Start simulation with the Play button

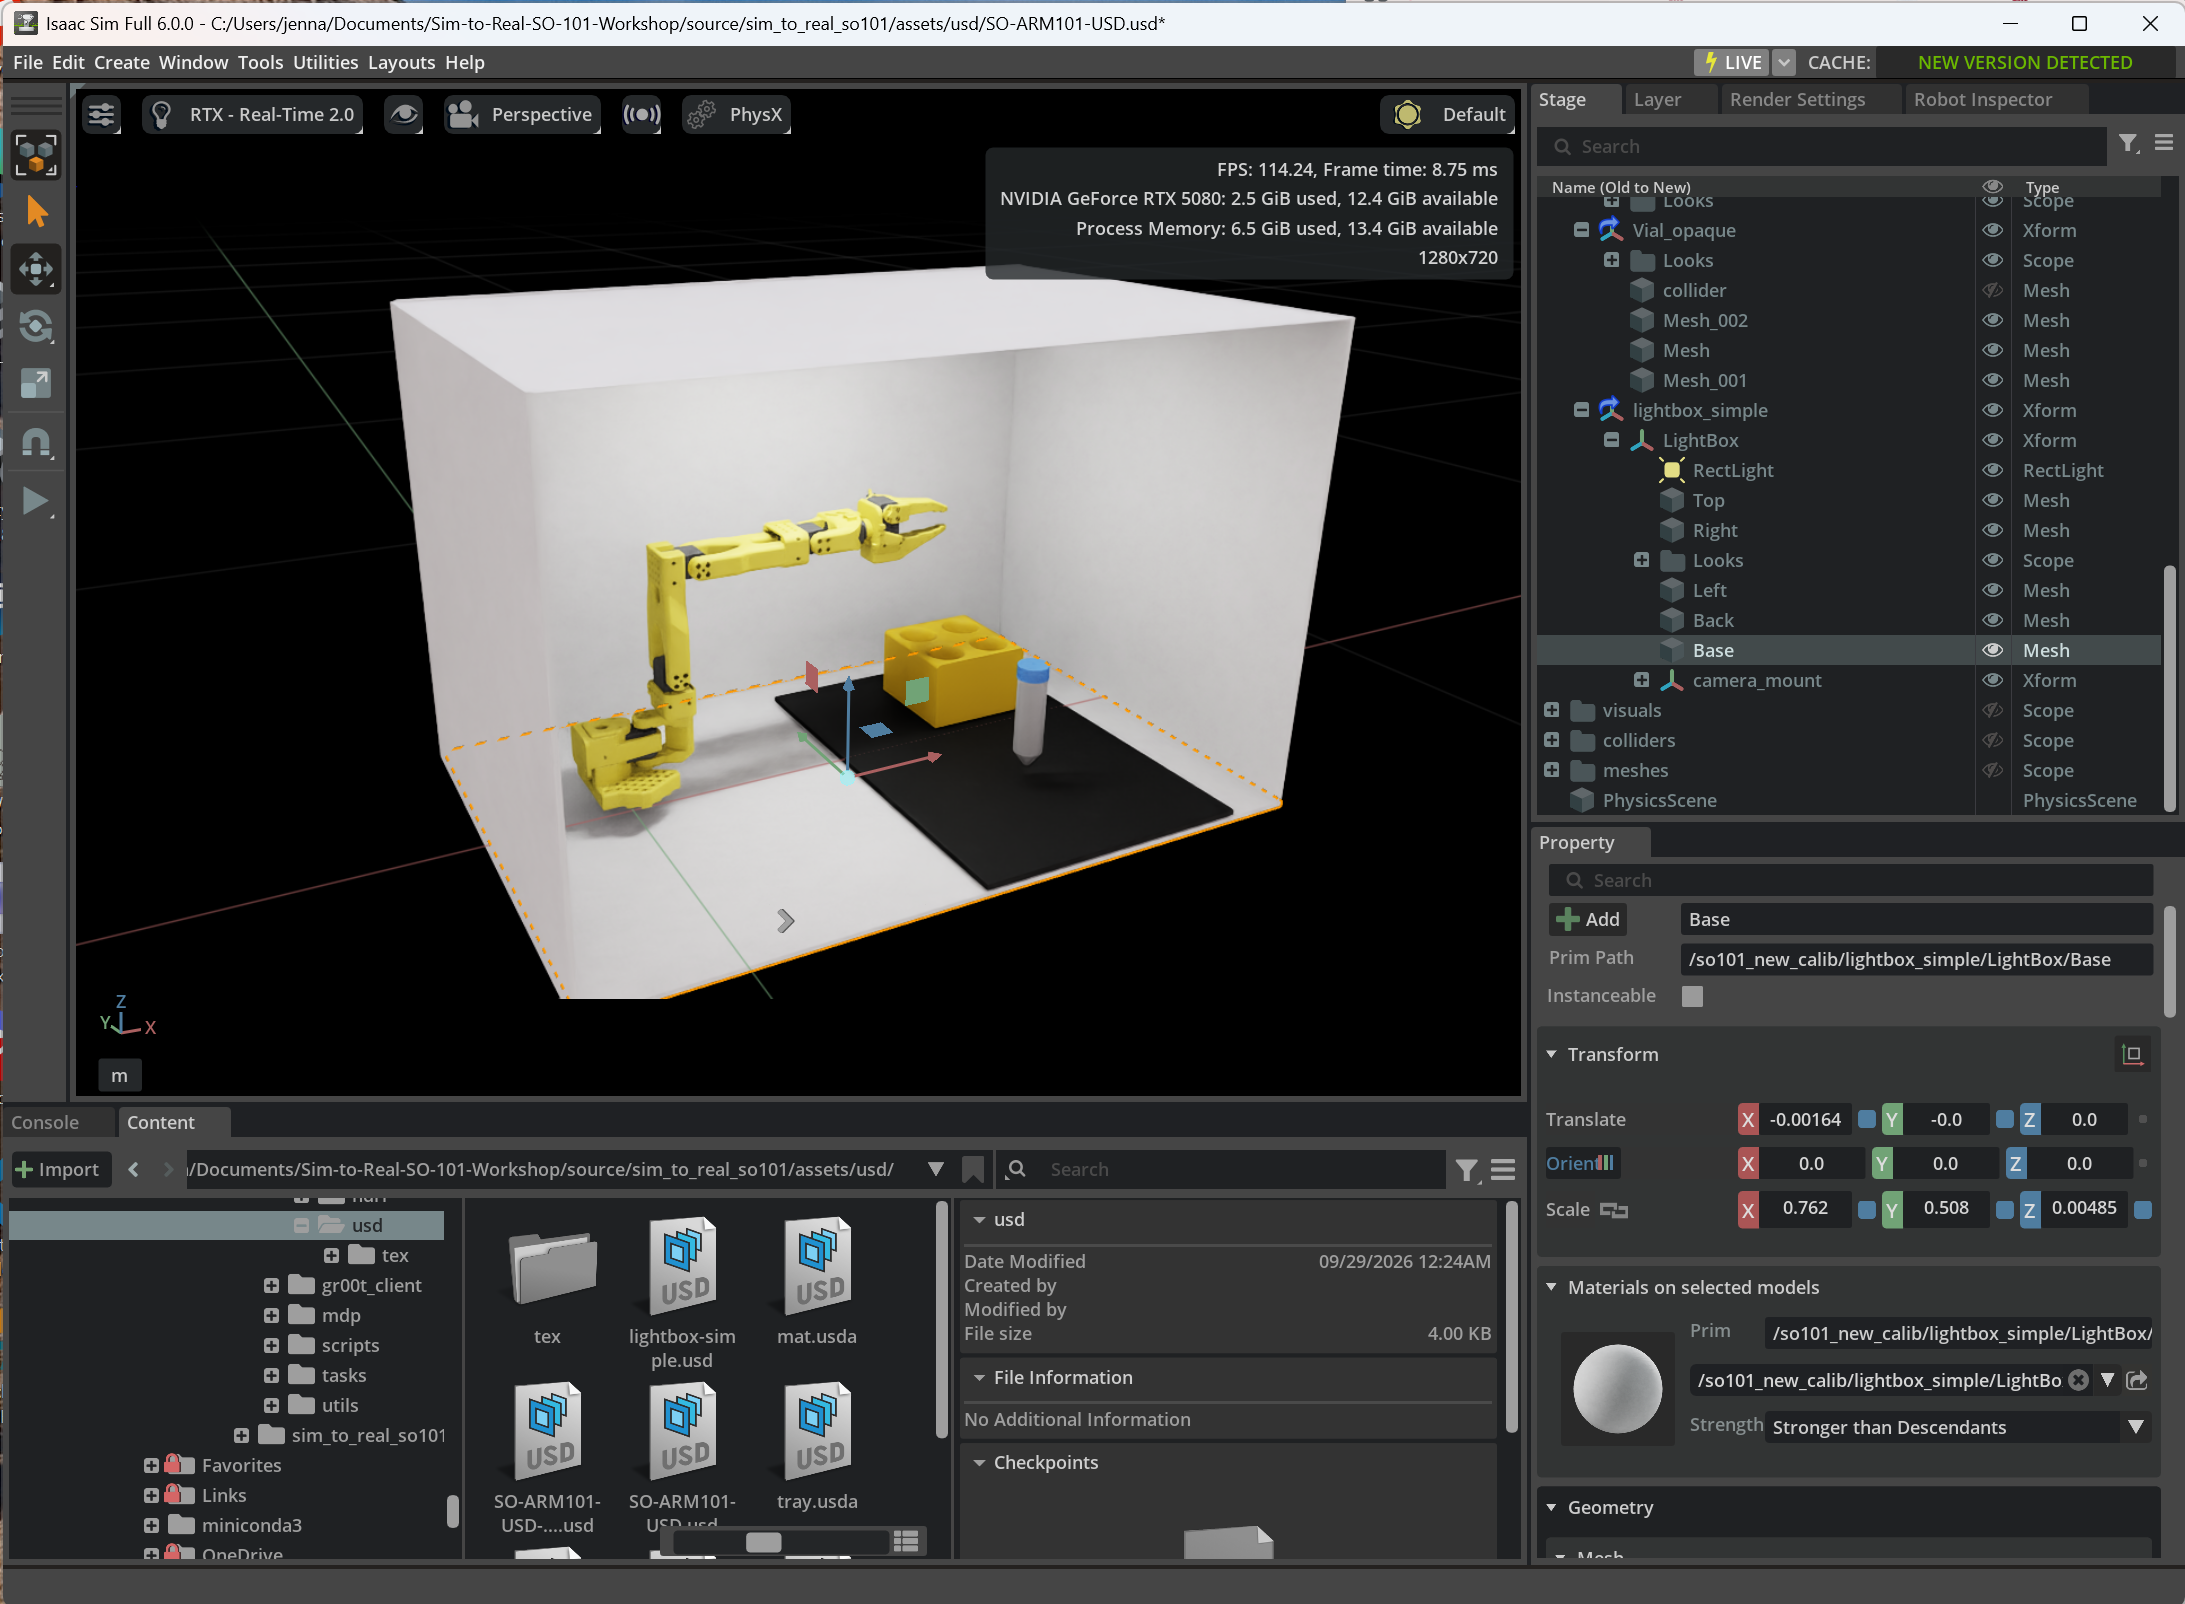click(36, 500)
